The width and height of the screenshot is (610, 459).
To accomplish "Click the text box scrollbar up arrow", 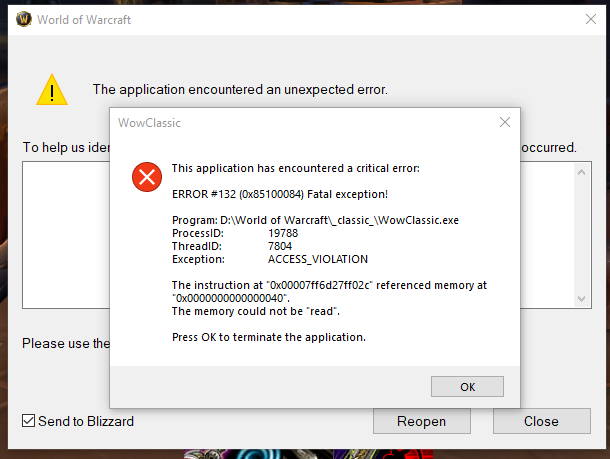I will point(583,172).
